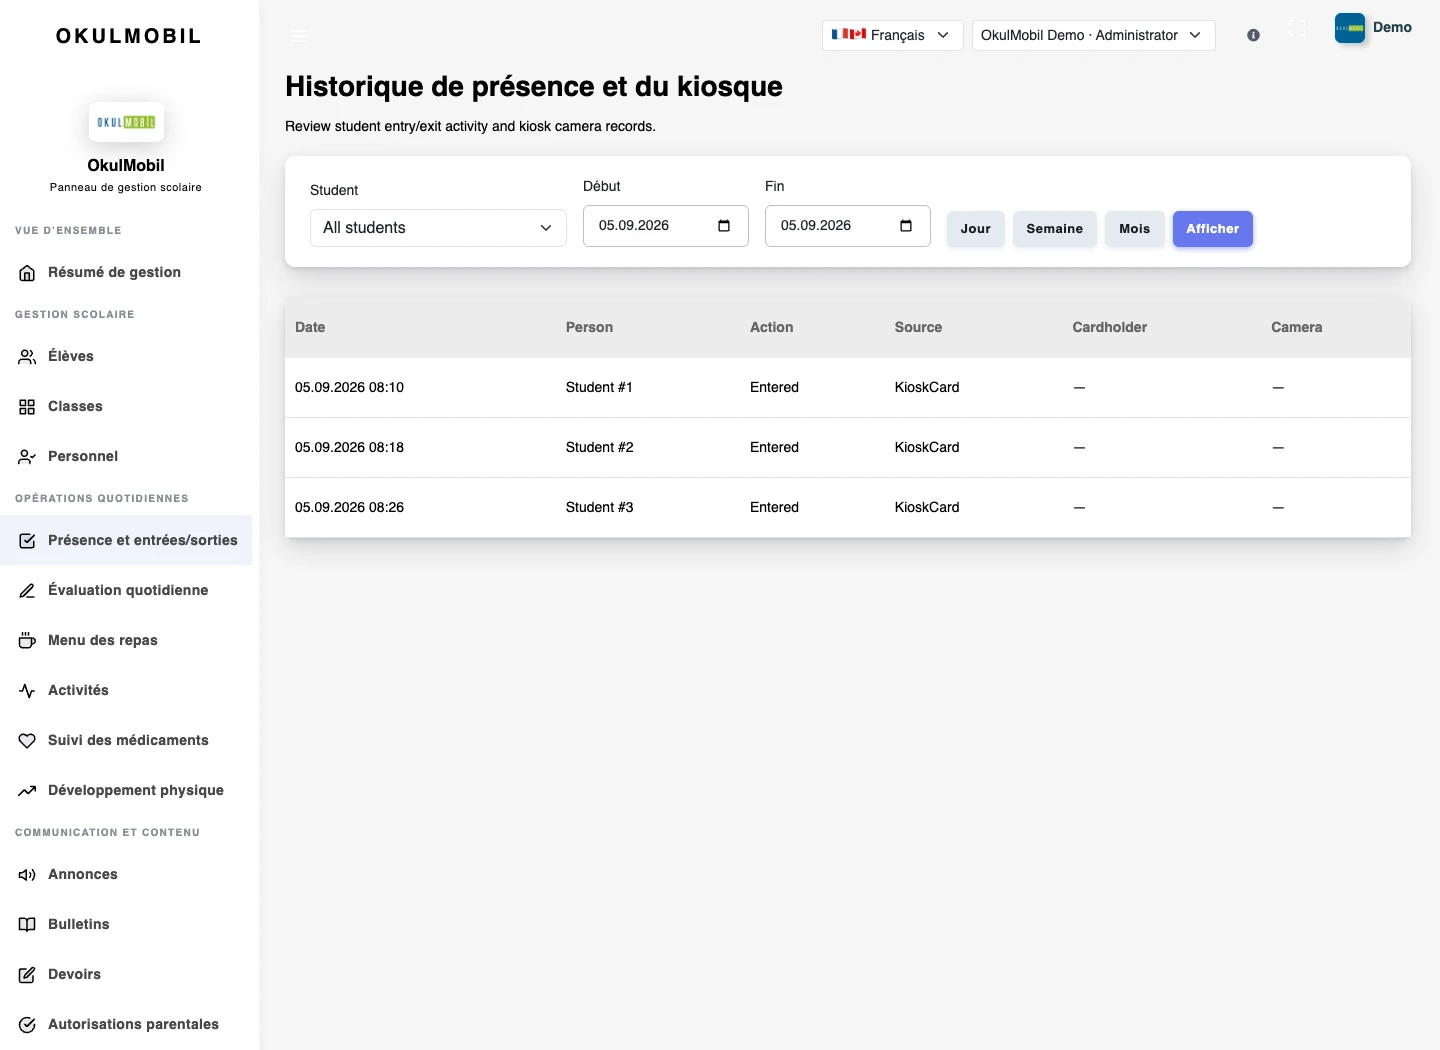Click the heart icon beside Suivi des médicaments
This screenshot has width=1440, height=1050.
tap(27, 741)
